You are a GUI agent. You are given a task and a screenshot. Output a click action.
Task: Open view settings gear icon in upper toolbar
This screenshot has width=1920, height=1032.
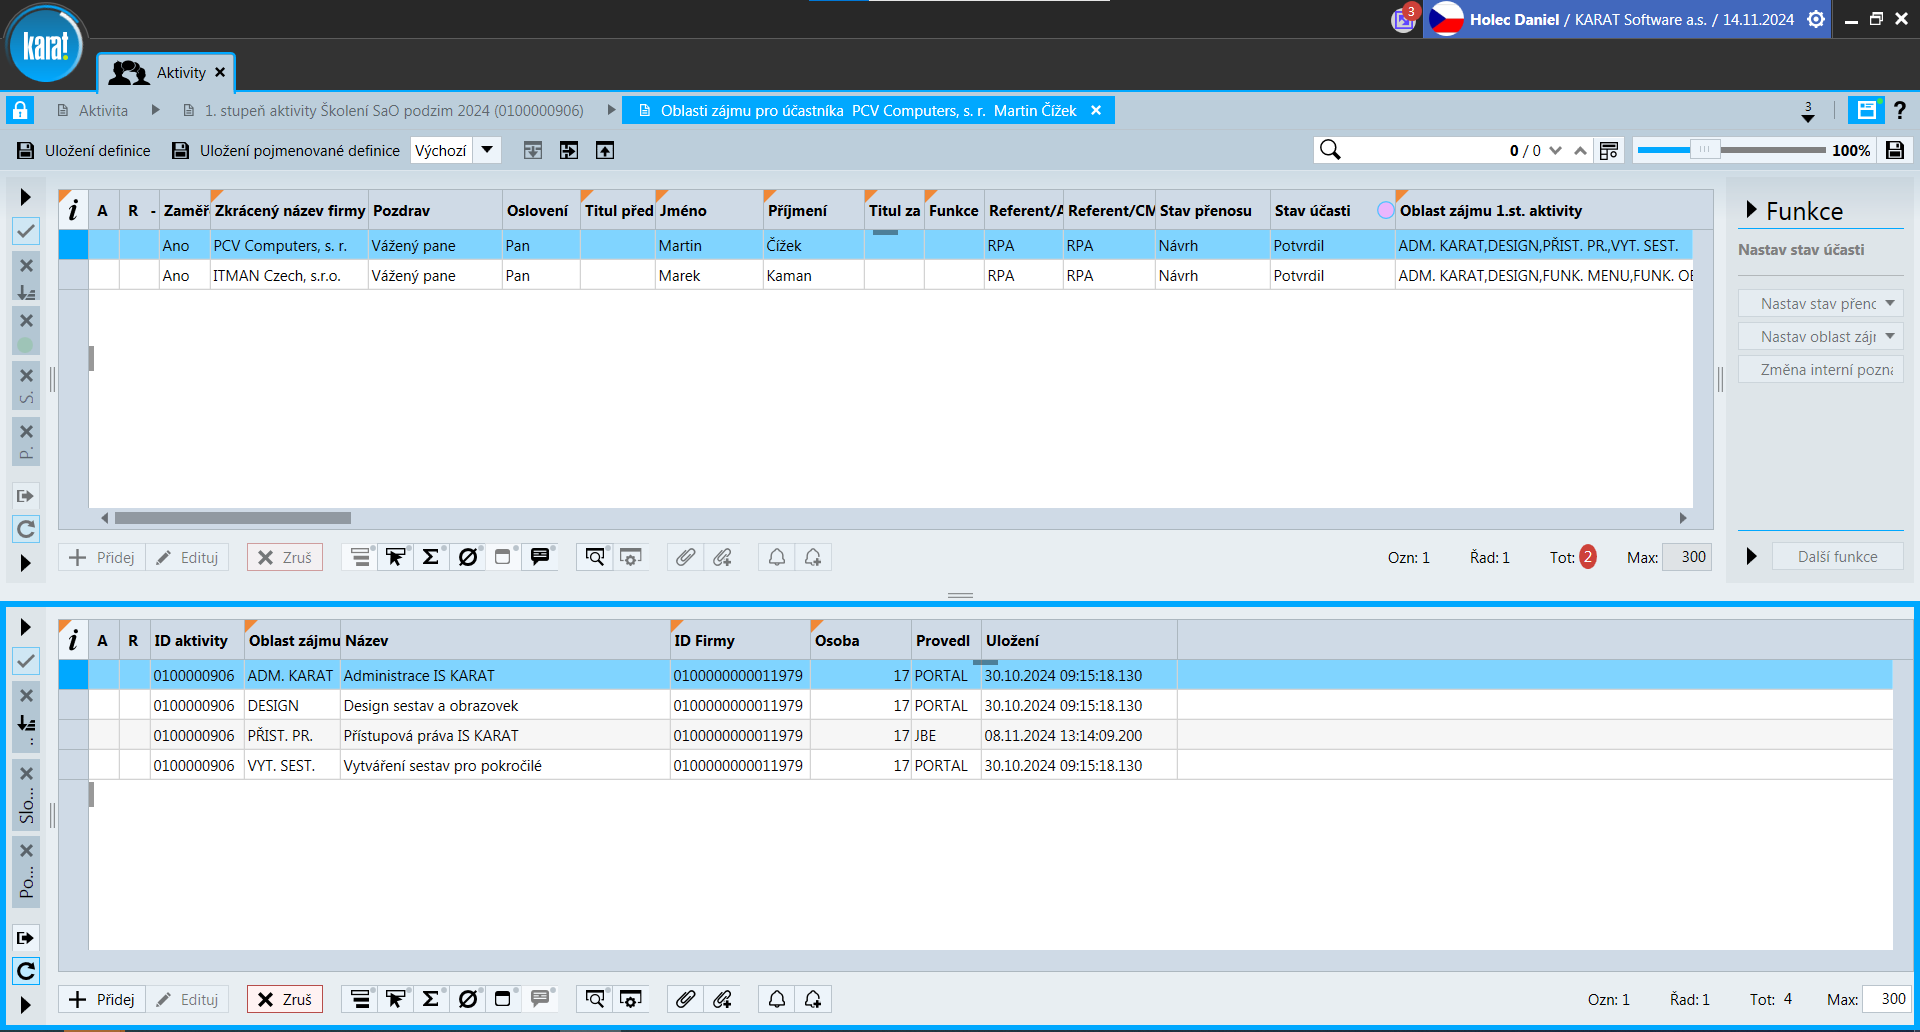tap(631, 557)
